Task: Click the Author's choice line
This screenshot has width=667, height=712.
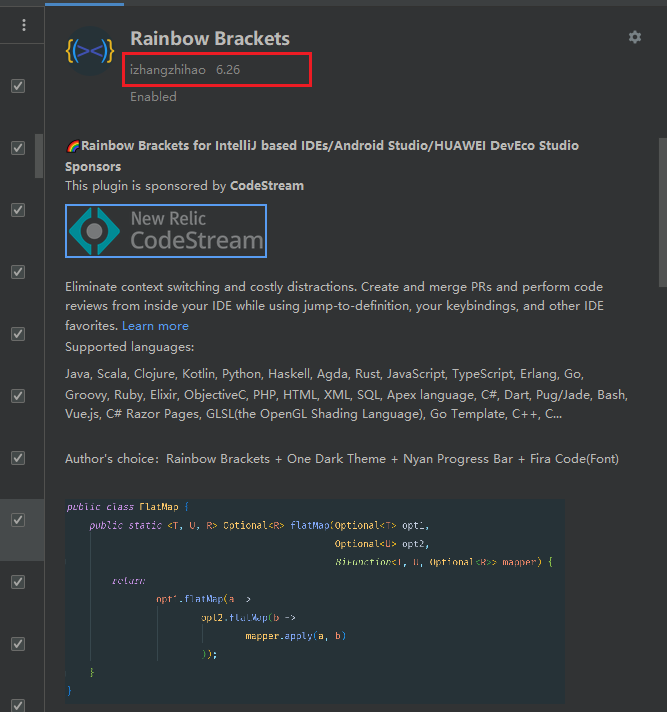Action: tap(342, 459)
